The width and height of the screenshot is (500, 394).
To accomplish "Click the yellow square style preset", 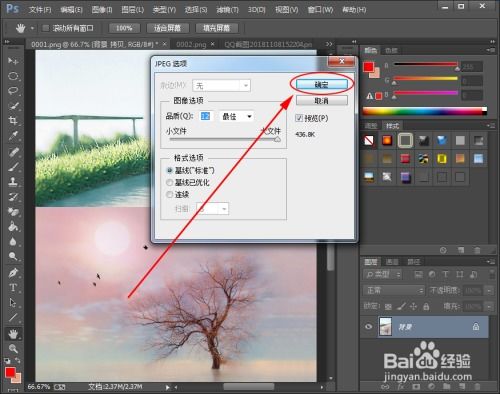I will (x=442, y=159).
